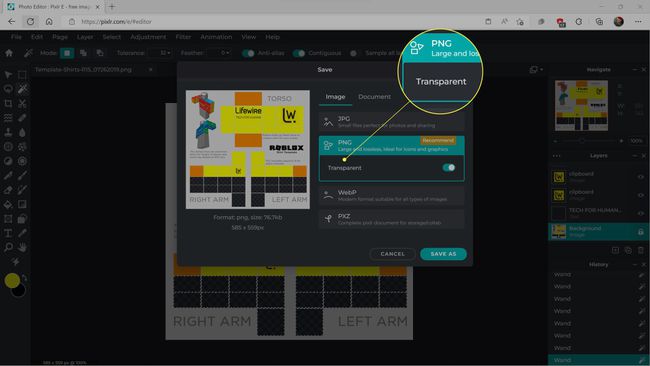
Task: Select the Hand pan tool
Action: click(22, 247)
